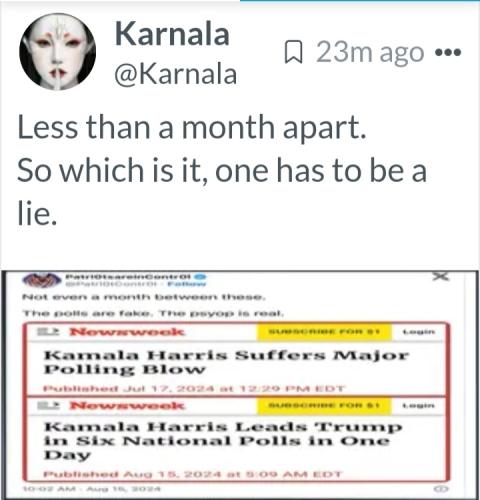Click second Subscribe for $1 button
480x500 pixels.
point(324,405)
